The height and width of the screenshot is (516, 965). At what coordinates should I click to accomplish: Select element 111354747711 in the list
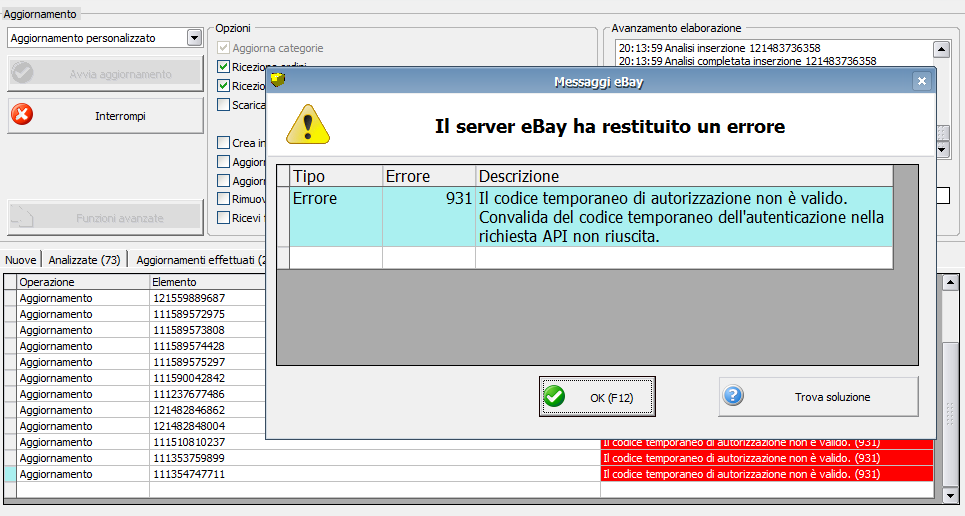189,474
